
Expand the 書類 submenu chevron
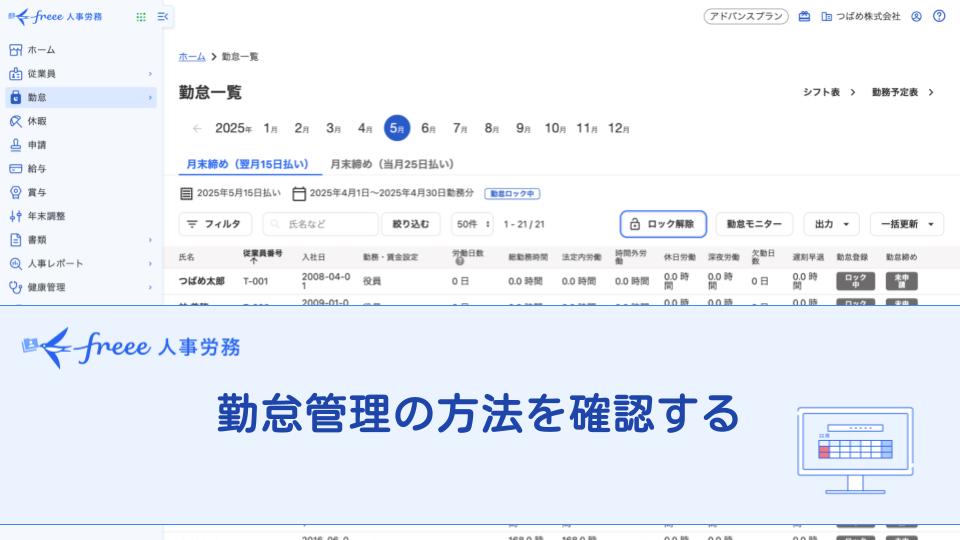[x=150, y=240]
